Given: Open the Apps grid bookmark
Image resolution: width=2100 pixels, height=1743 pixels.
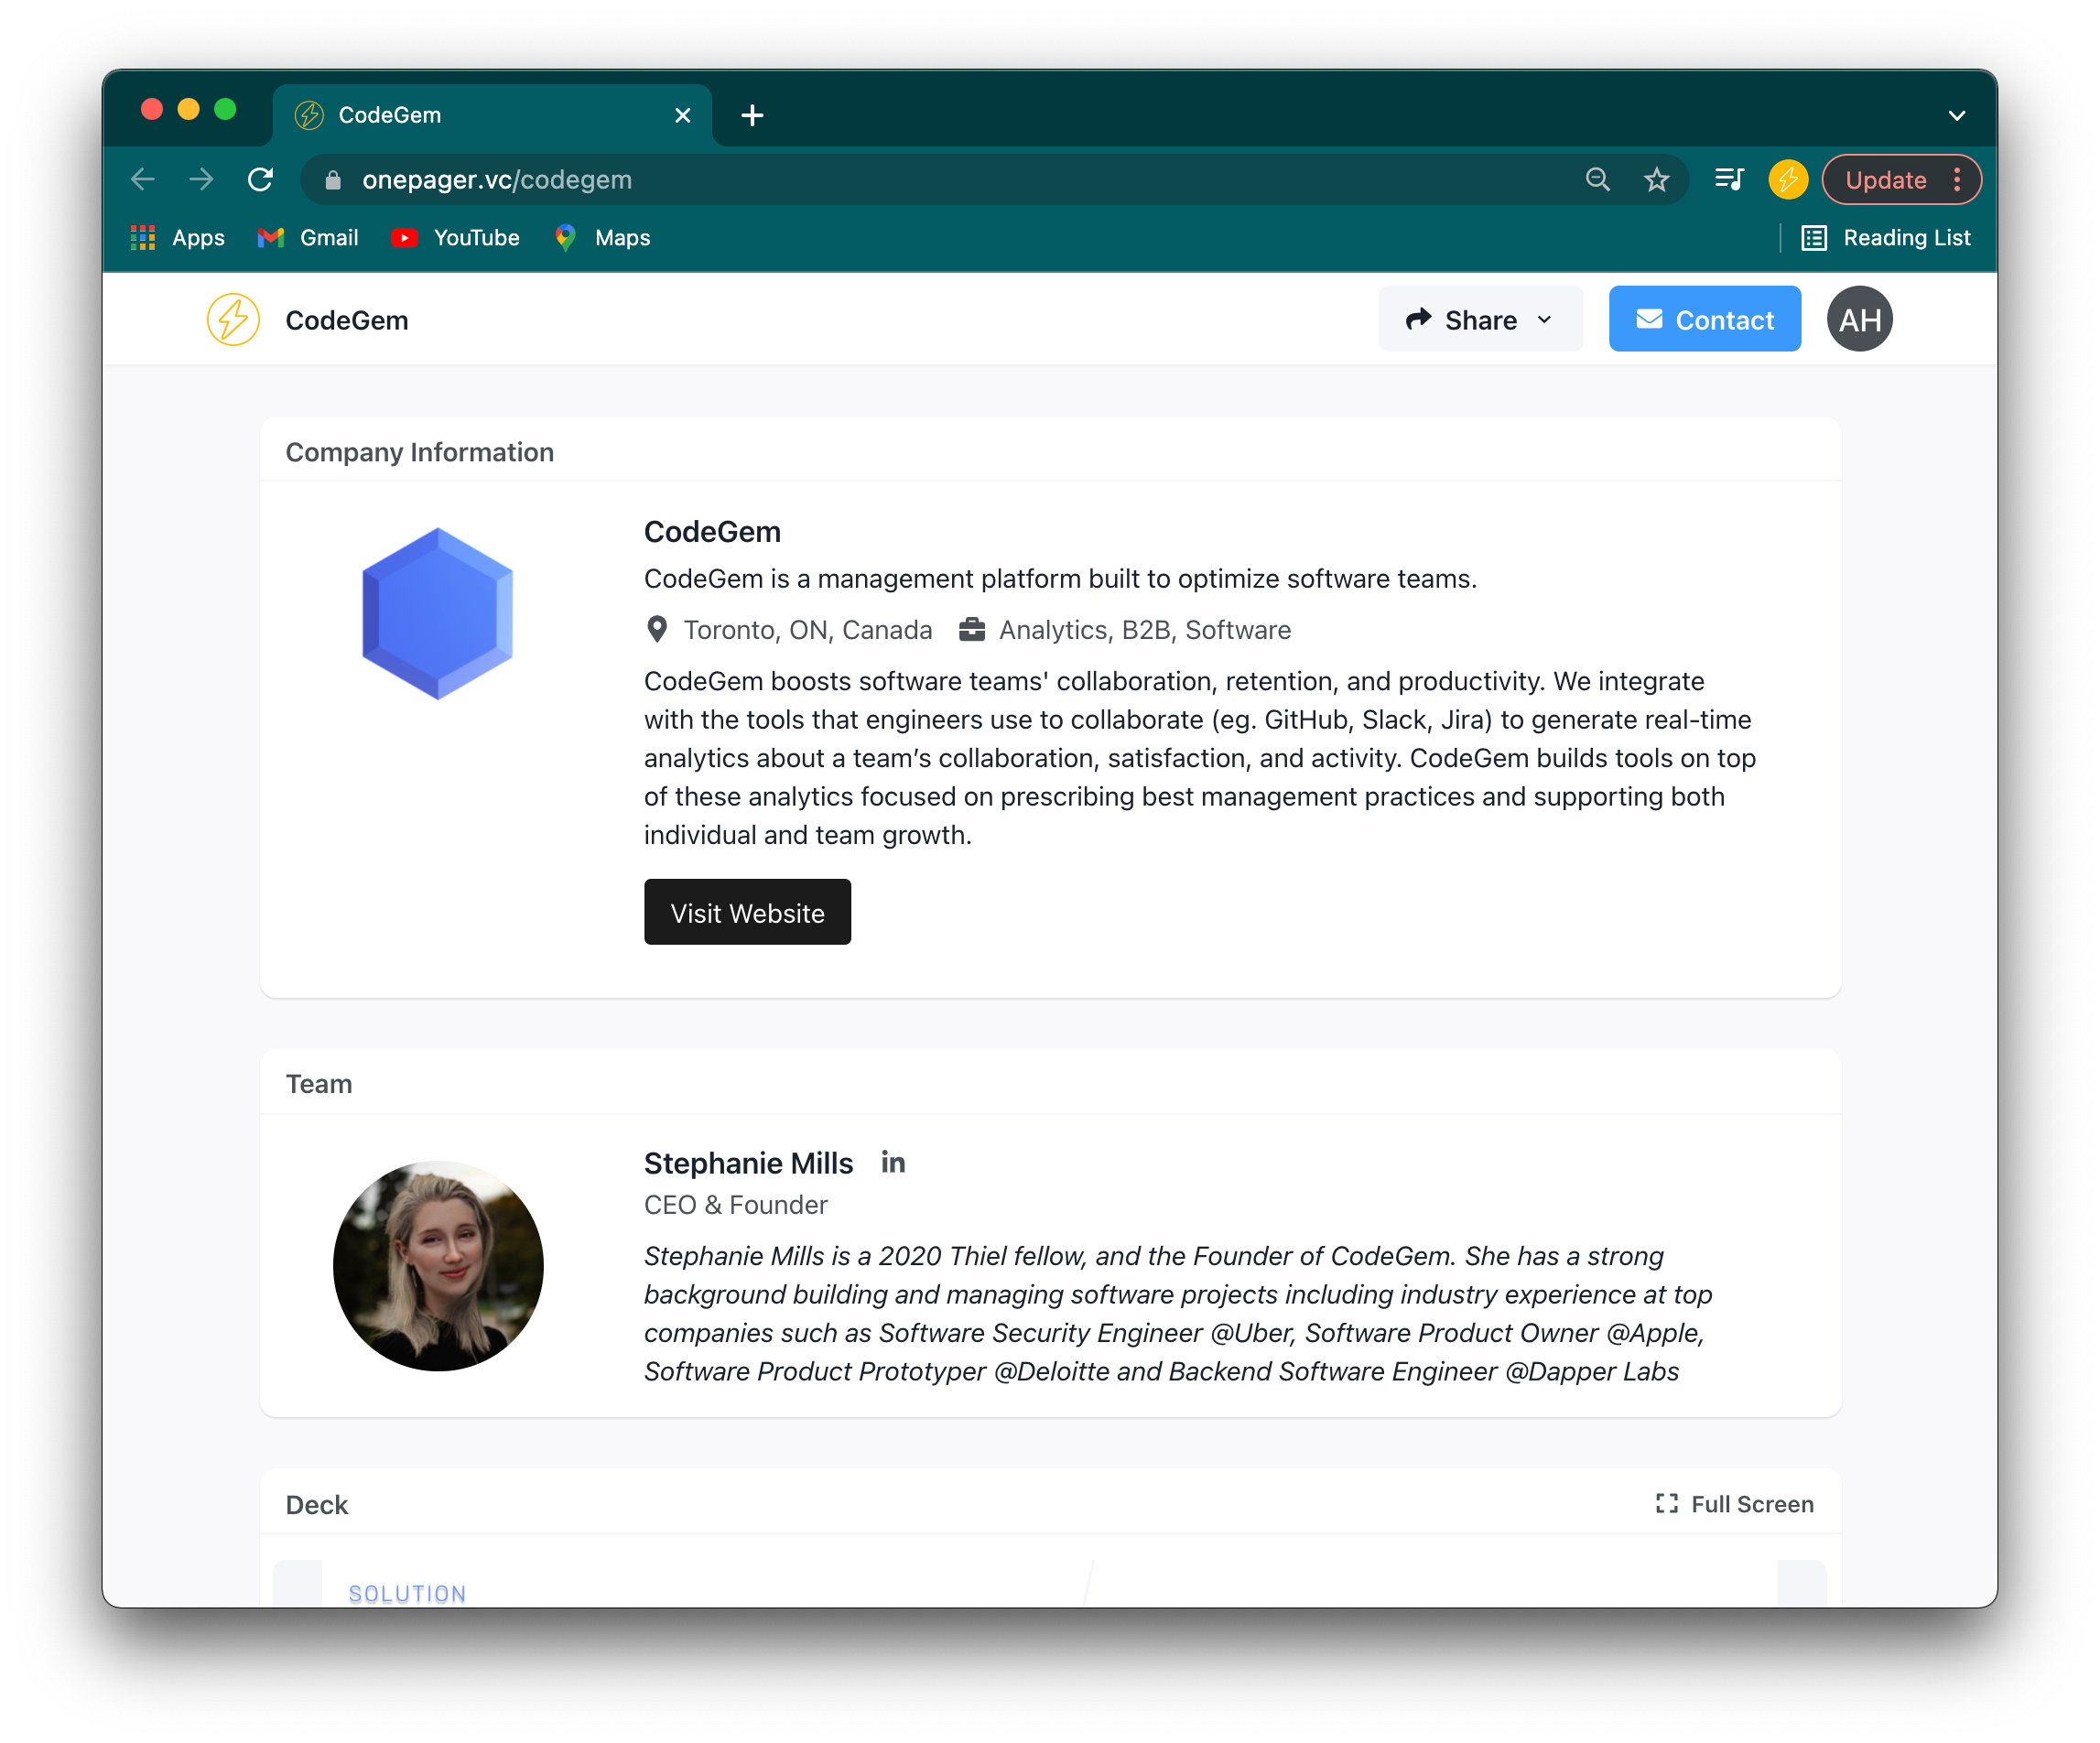Looking at the screenshot, I should pyautogui.click(x=177, y=238).
